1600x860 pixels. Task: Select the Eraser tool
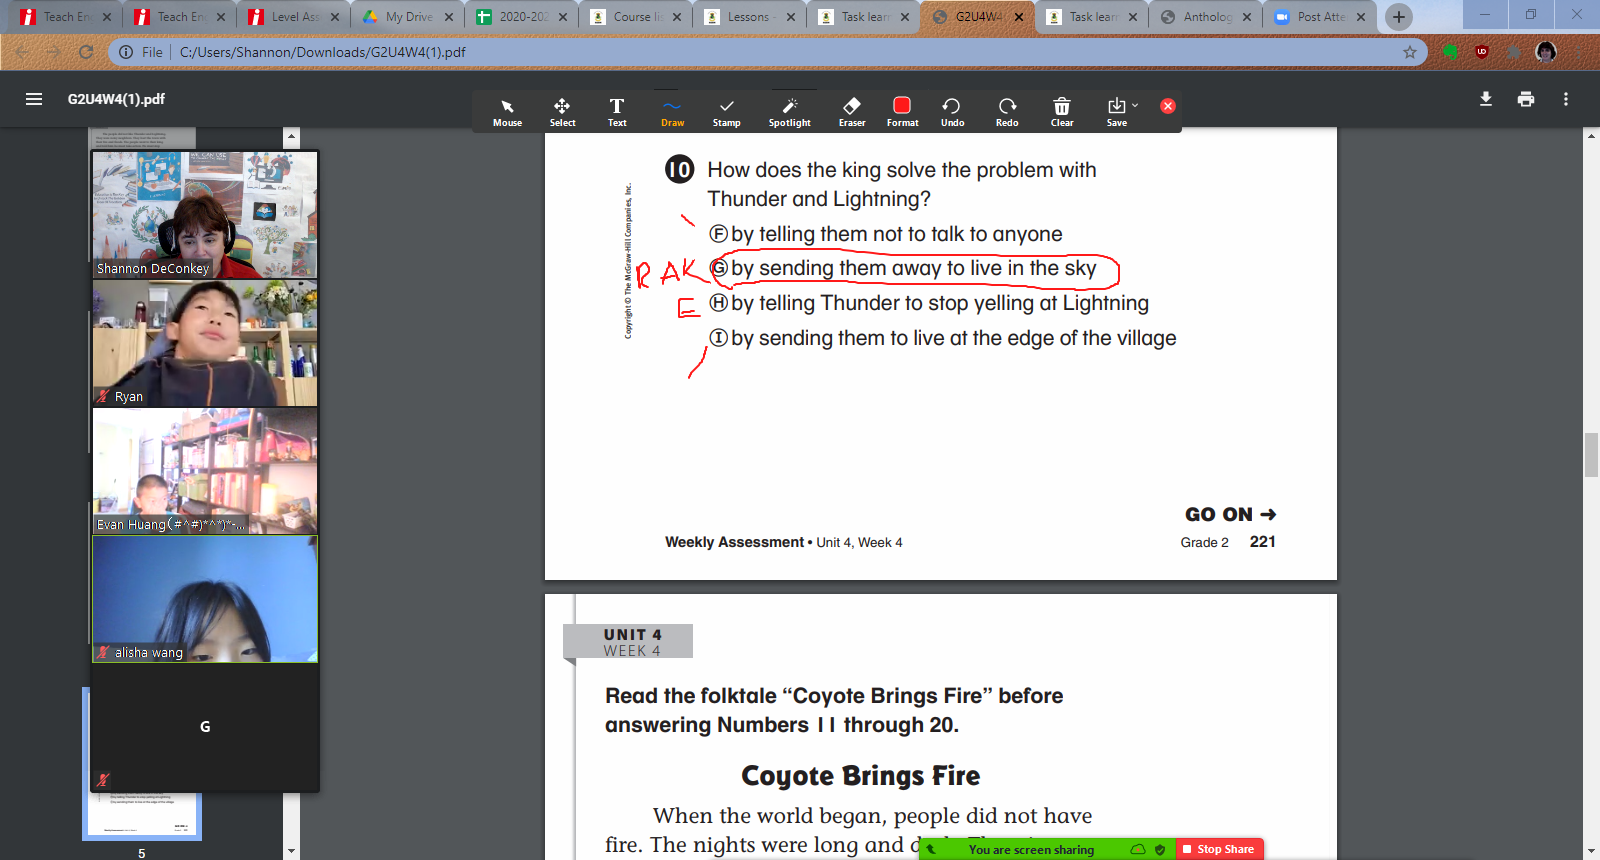852,112
